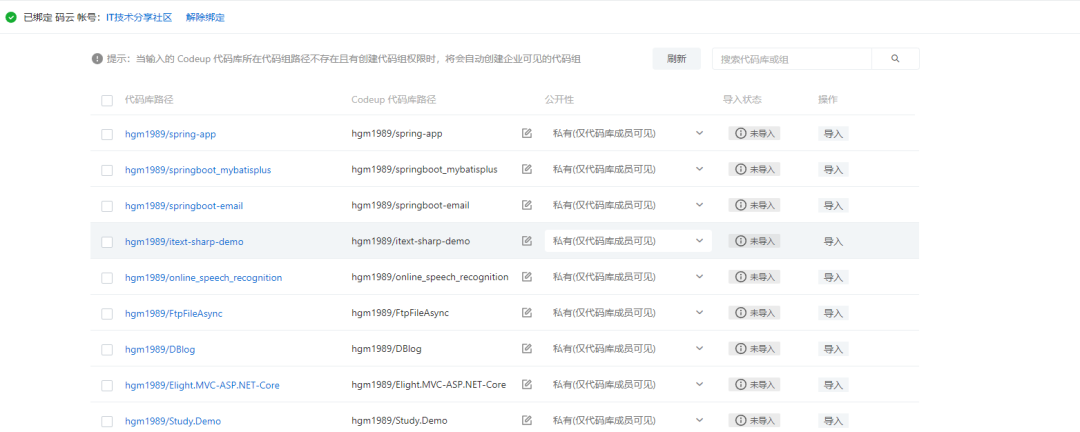
Task: Click 未导入 status badge for springboot_mybatisplus
Action: click(x=754, y=169)
